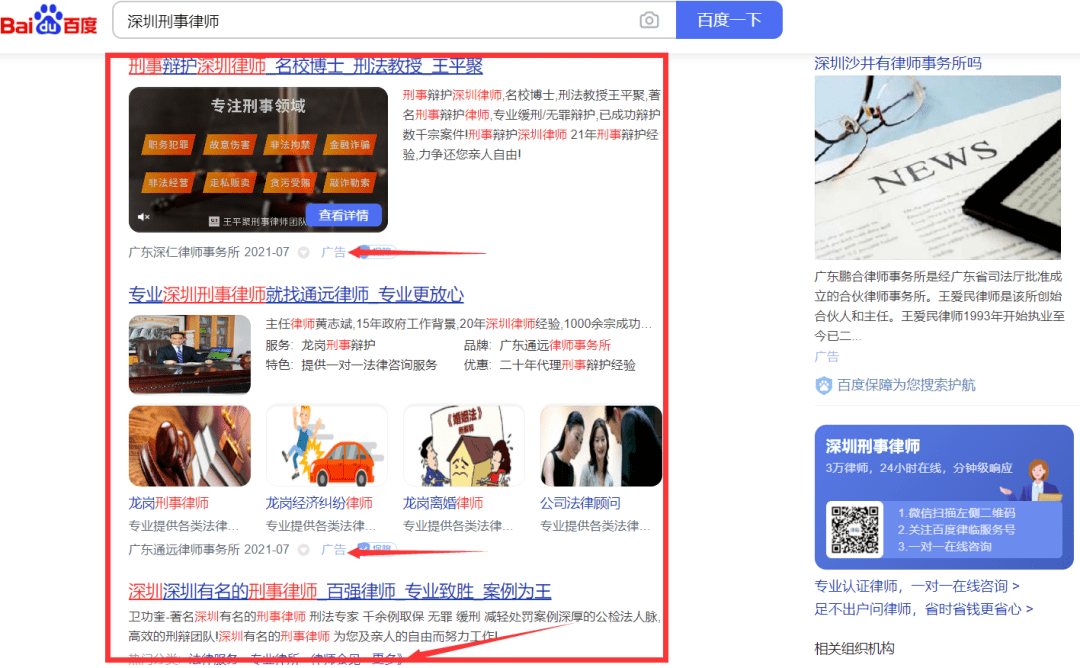Screen dimensions: 1080x668
Task: Click the 广告 label under 广东深仁律师事务所
Action: (x=333, y=252)
